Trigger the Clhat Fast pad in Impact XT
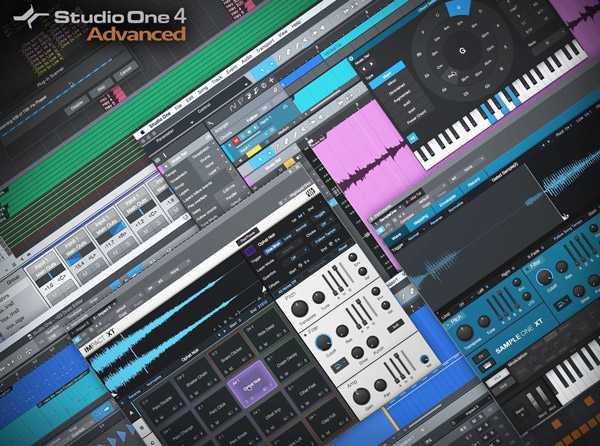This screenshot has width=600, height=446. coord(306,391)
